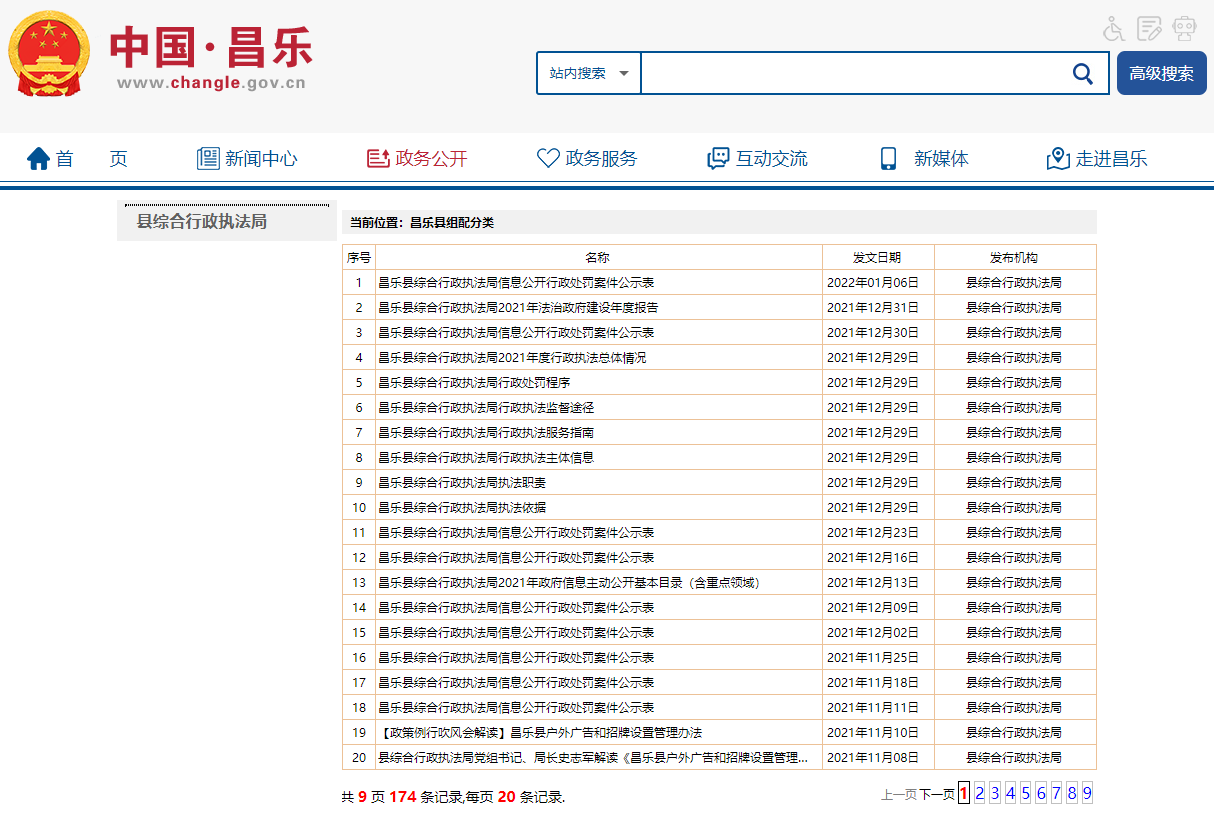The image size is (1214, 816).
Task: Open the 新闻中心 menu item
Action: coord(247,158)
